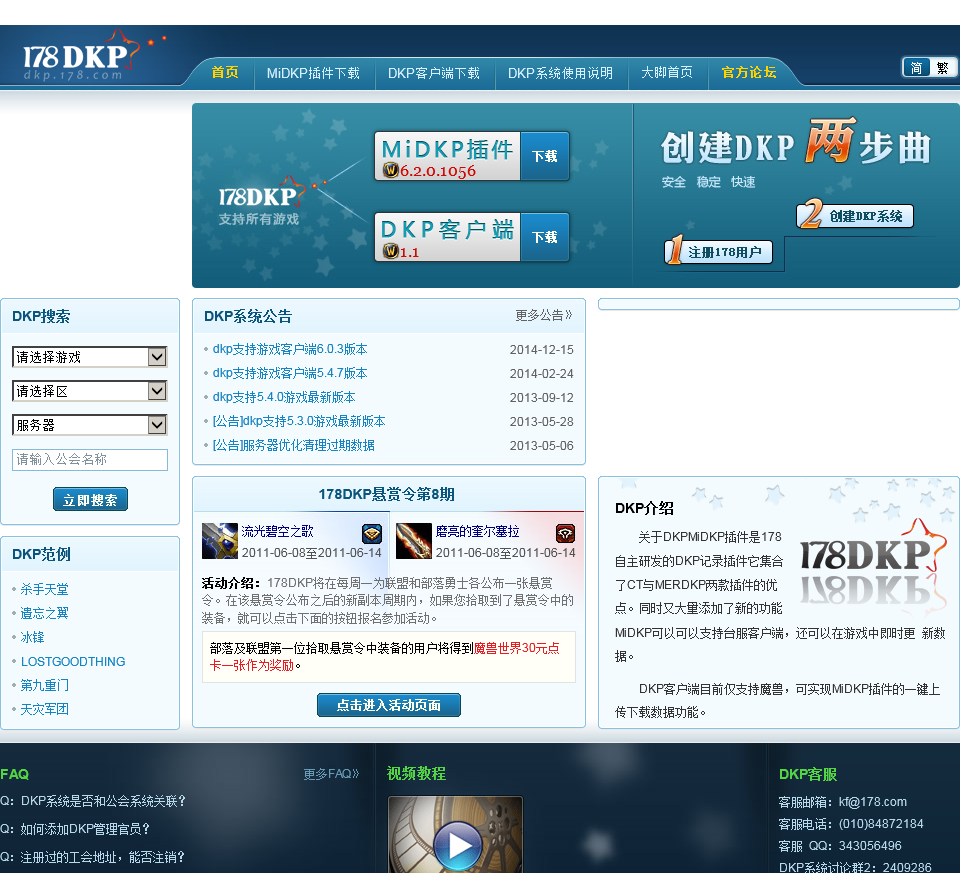This screenshot has height=873, width=960.
Task: Open FAQ 如何添加DKP管理官员？
Action: (85, 829)
